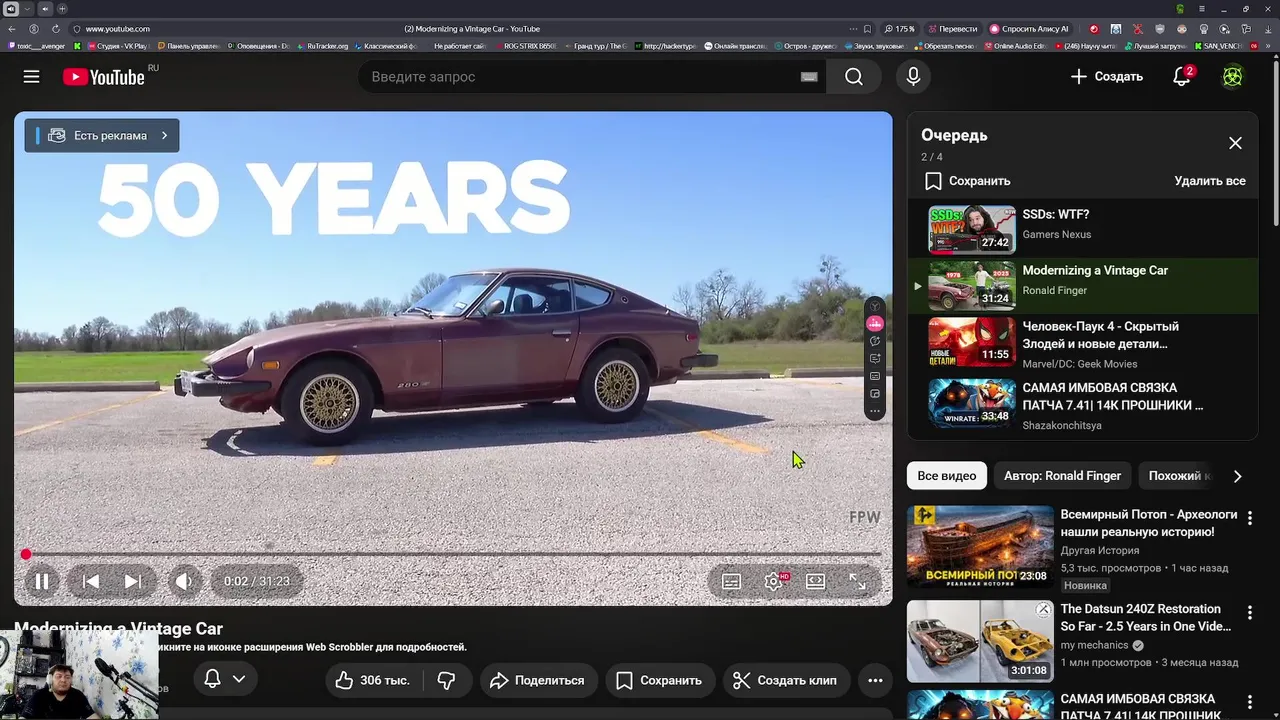Mute the video volume
Image resolution: width=1280 pixels, height=720 pixels.
coord(184,581)
